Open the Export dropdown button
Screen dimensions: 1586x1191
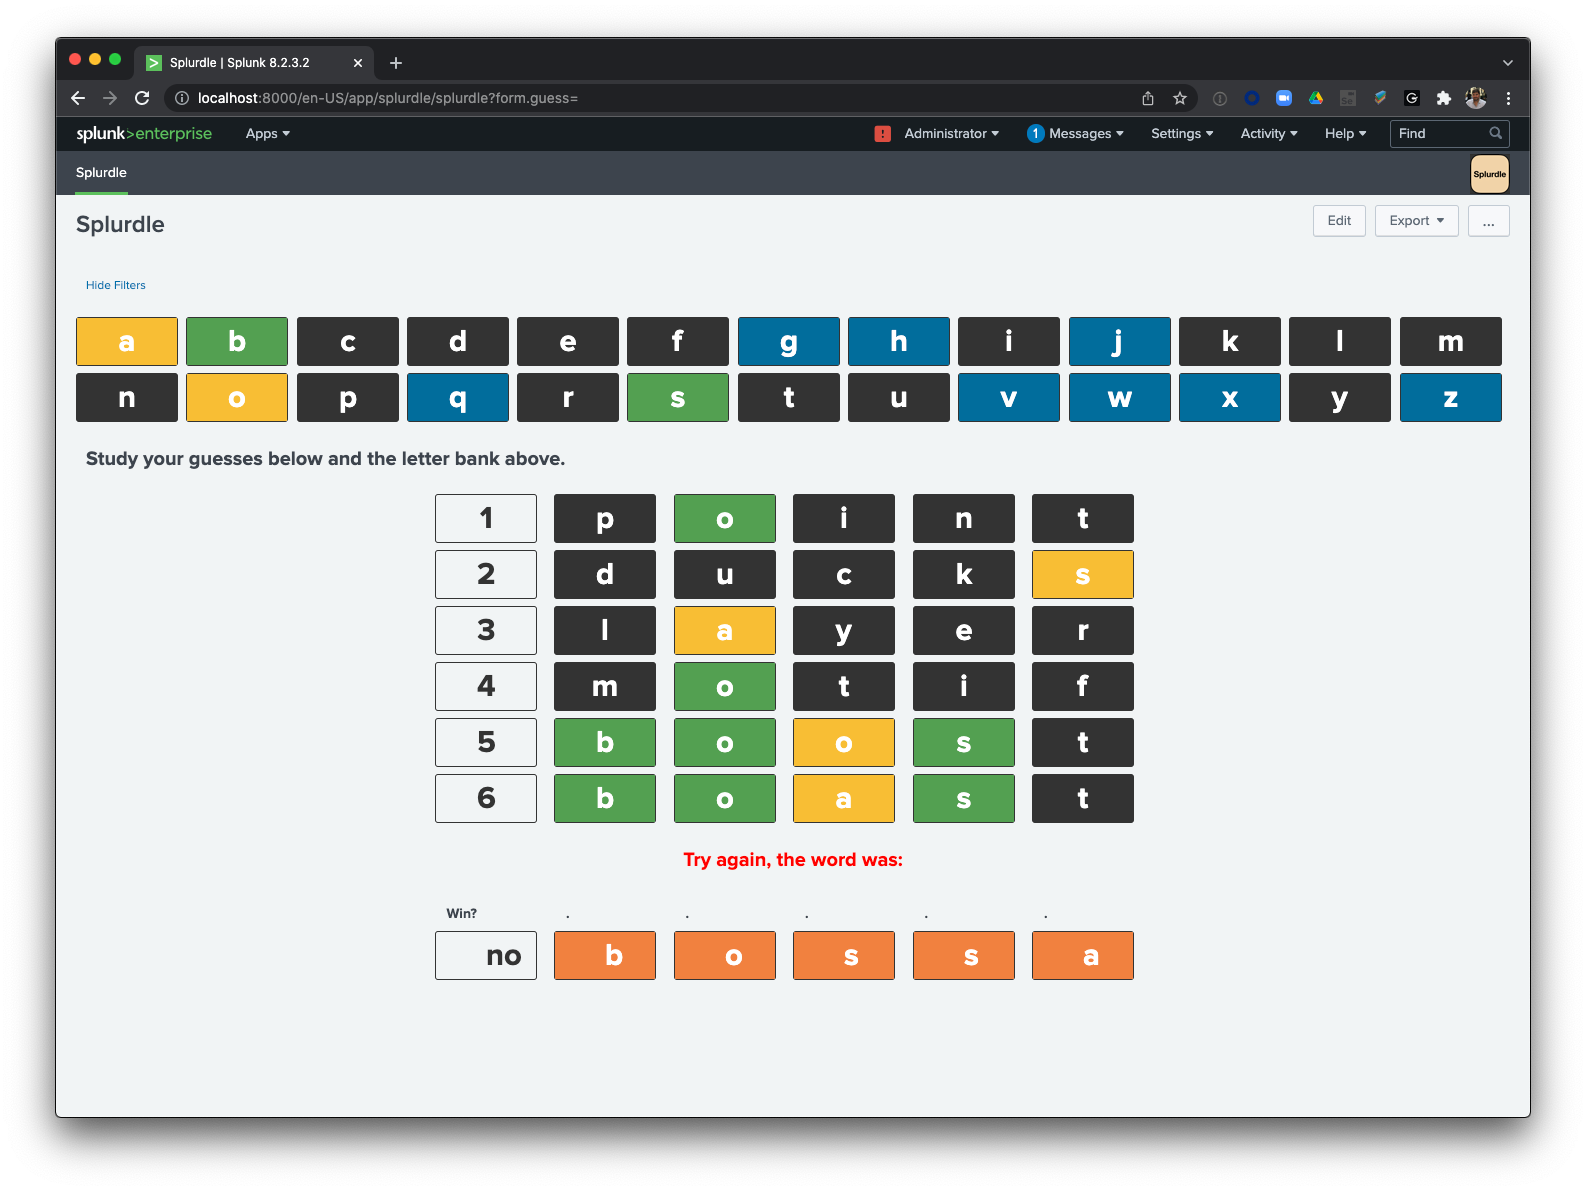pos(1417,221)
